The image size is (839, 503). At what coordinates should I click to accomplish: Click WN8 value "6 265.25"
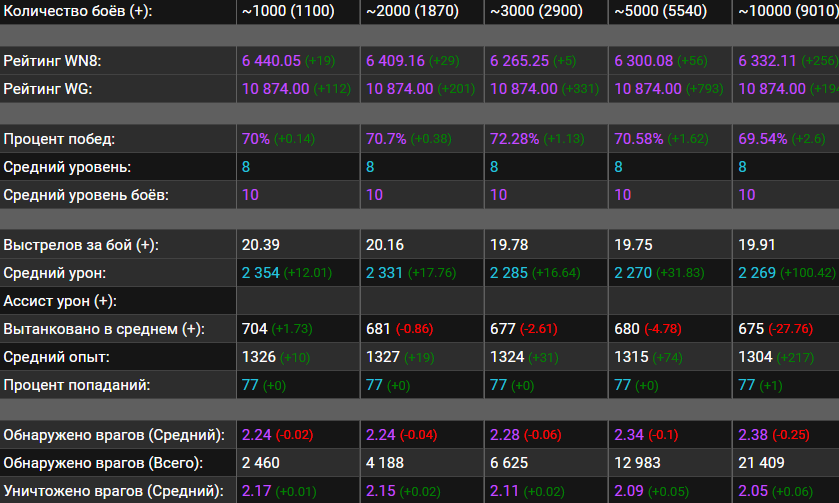pyautogui.click(x=519, y=61)
